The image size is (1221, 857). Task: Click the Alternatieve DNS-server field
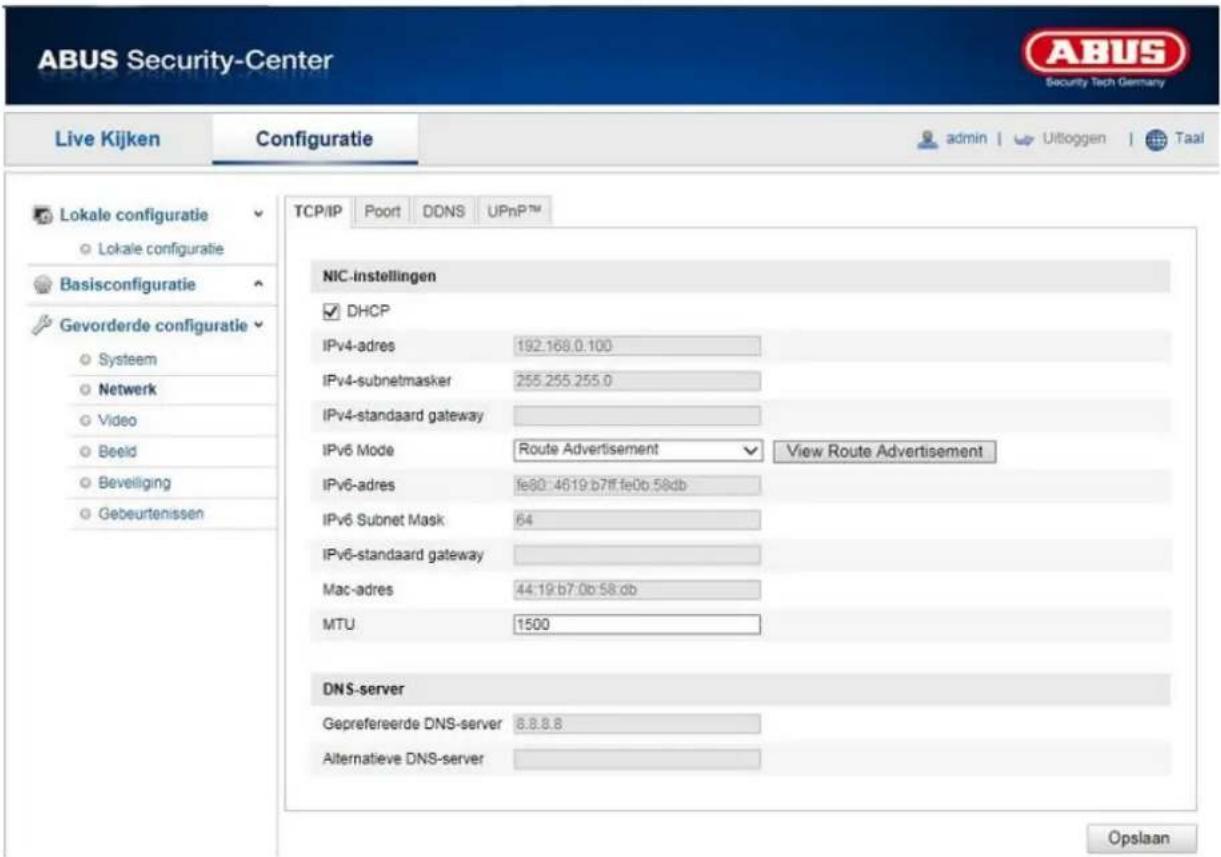pos(637,759)
